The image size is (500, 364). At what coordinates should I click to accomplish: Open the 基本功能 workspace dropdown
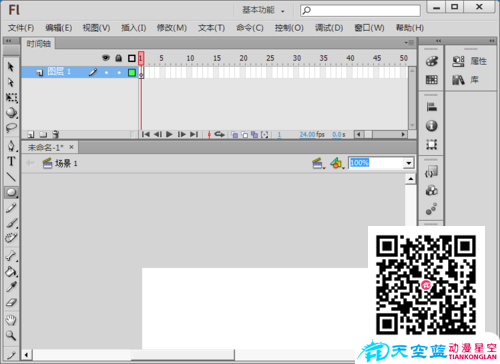click(263, 10)
